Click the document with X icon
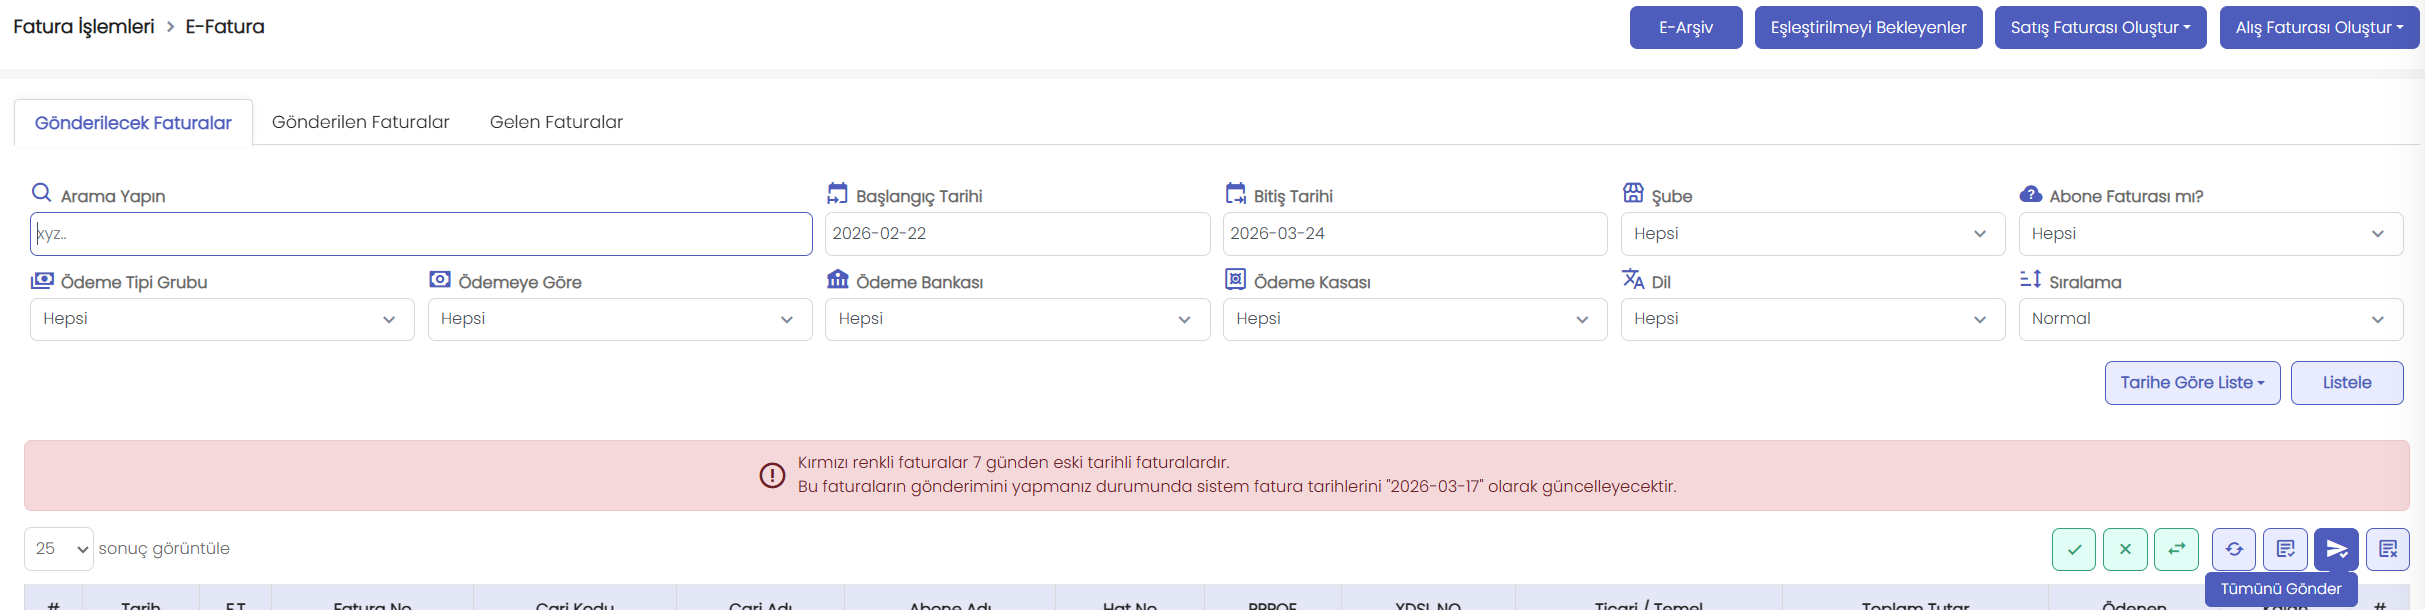The image size is (2425, 610). click(2388, 549)
